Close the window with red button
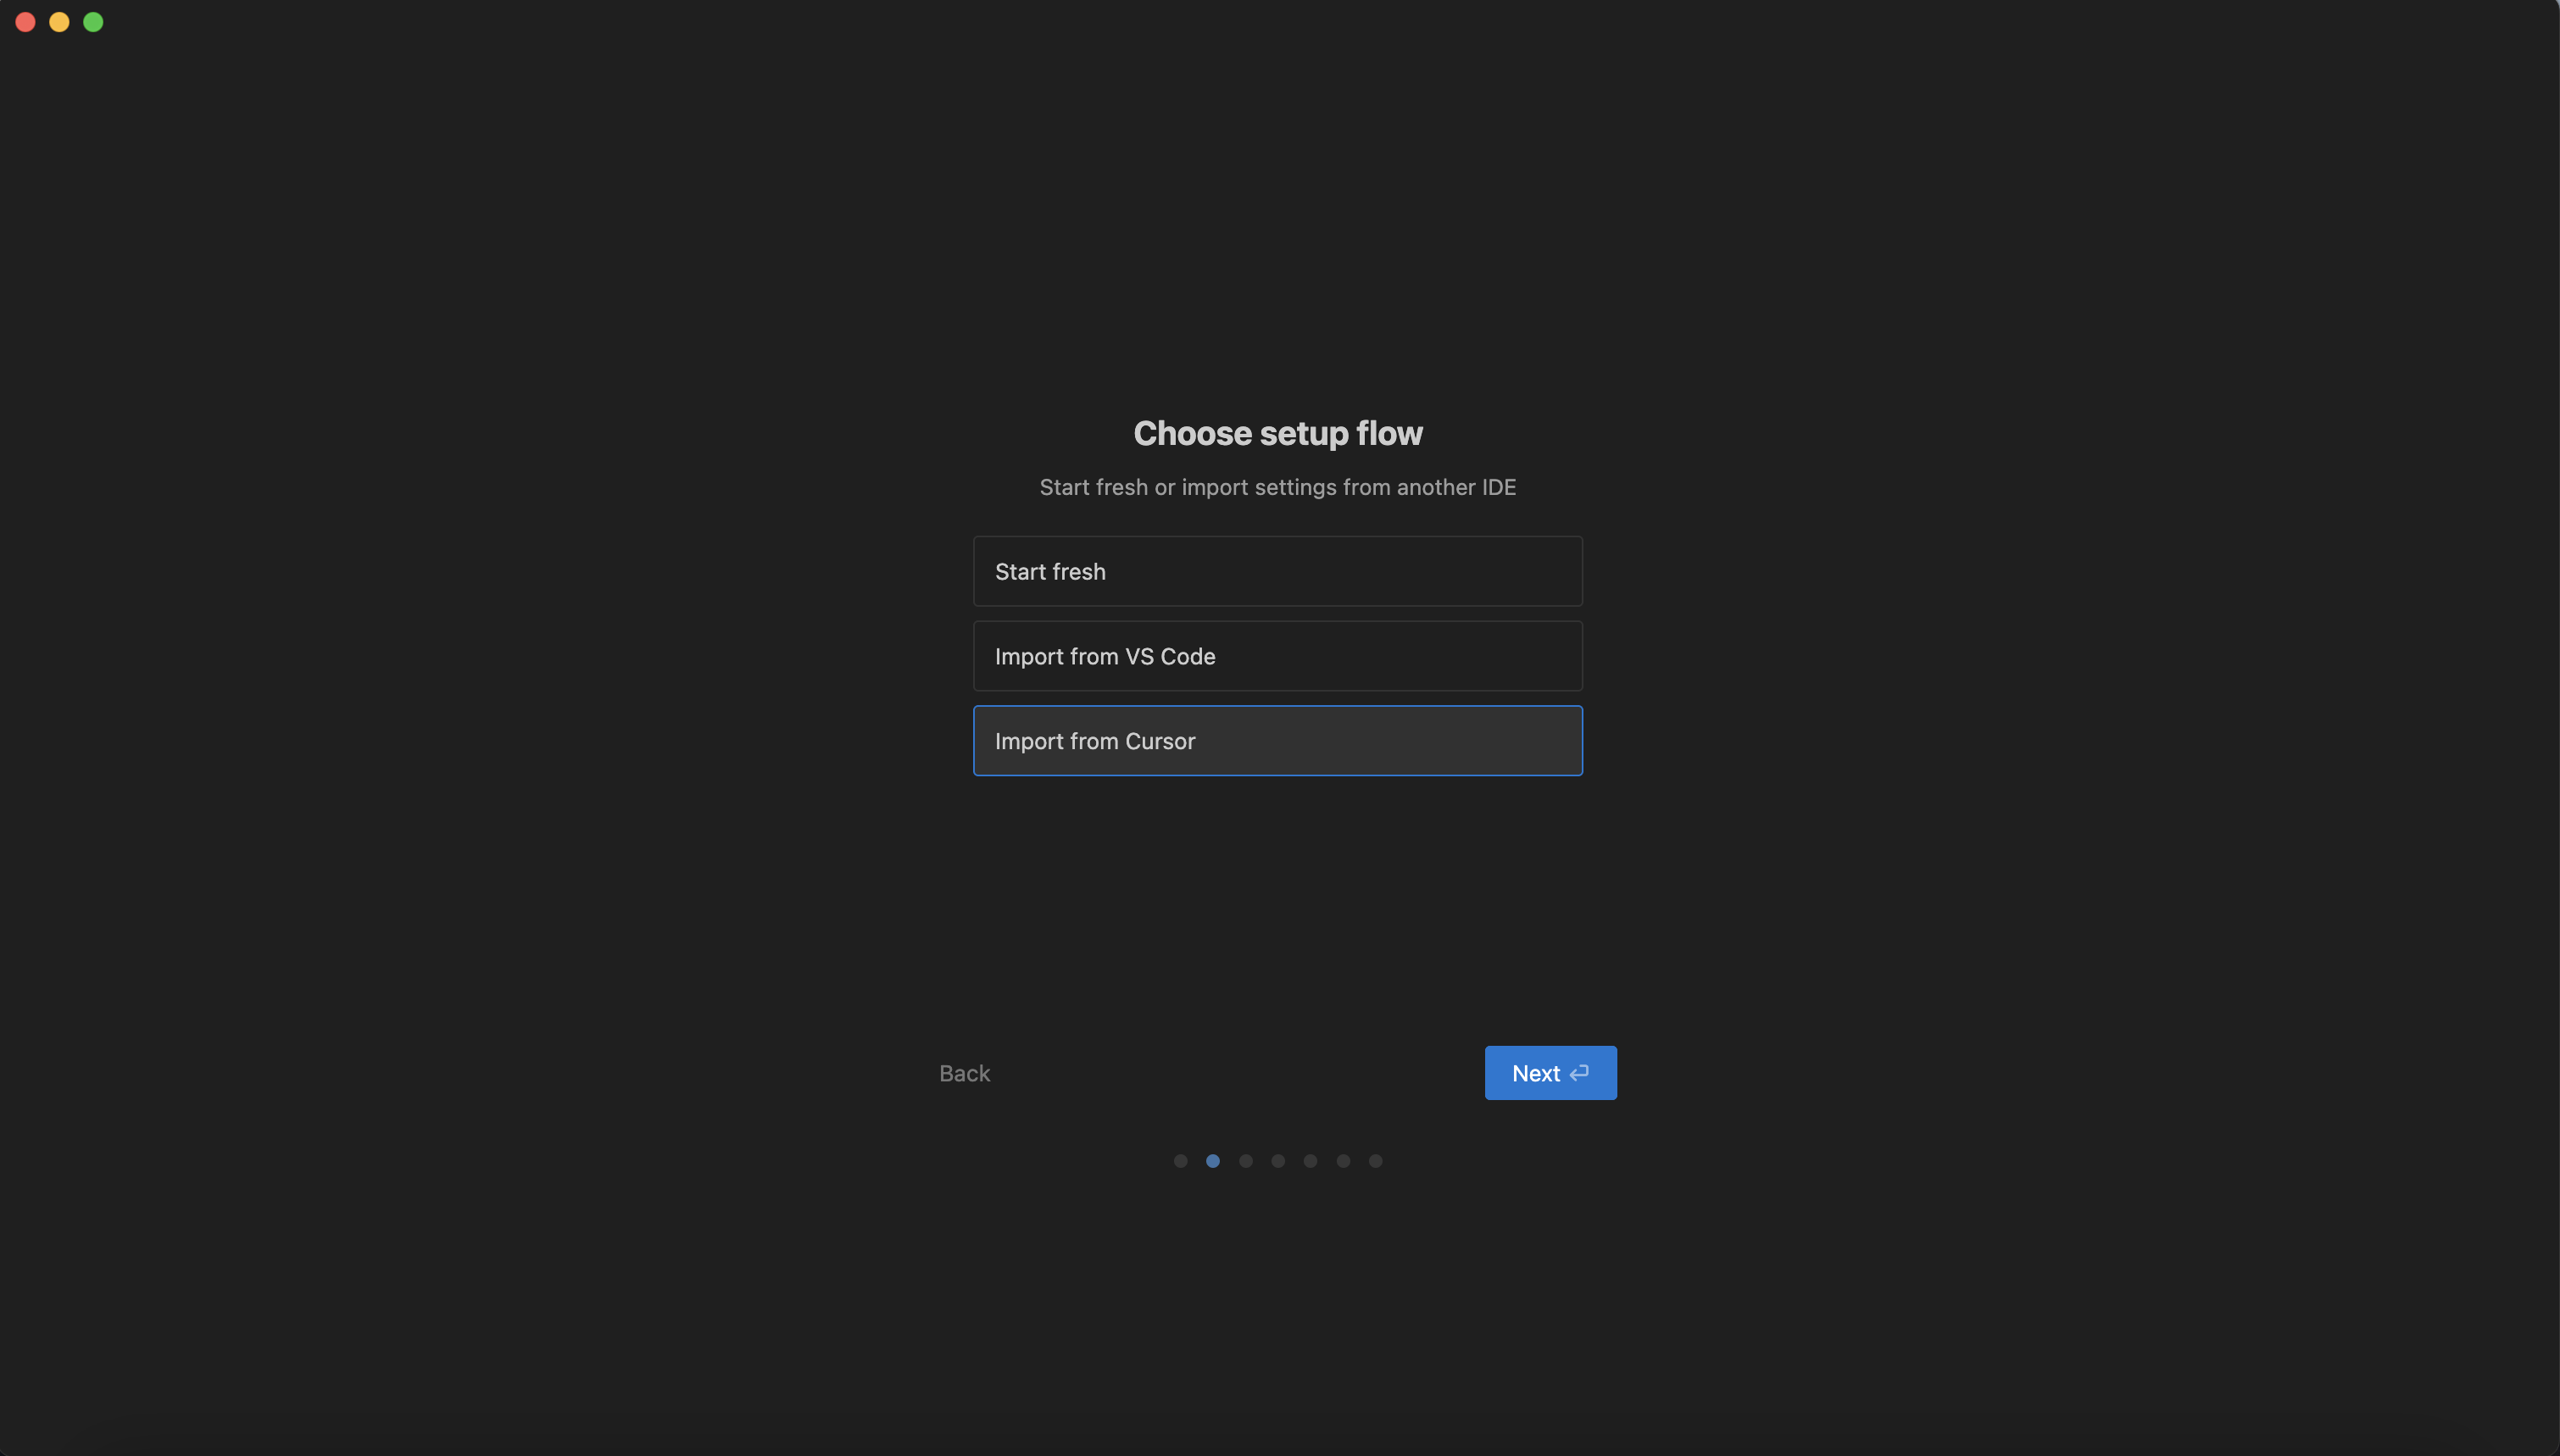The width and height of the screenshot is (2560, 1456). tap(26, 22)
